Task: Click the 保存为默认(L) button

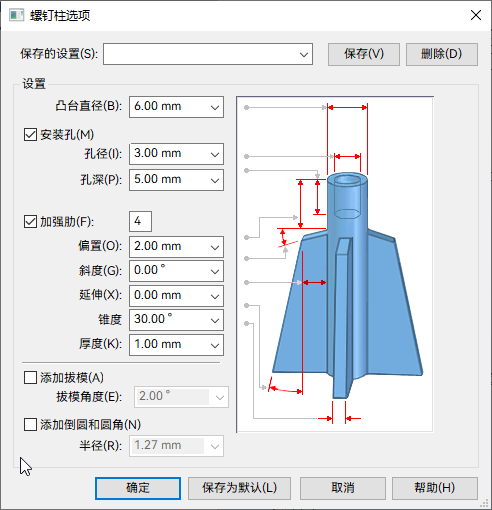Action: (x=239, y=488)
